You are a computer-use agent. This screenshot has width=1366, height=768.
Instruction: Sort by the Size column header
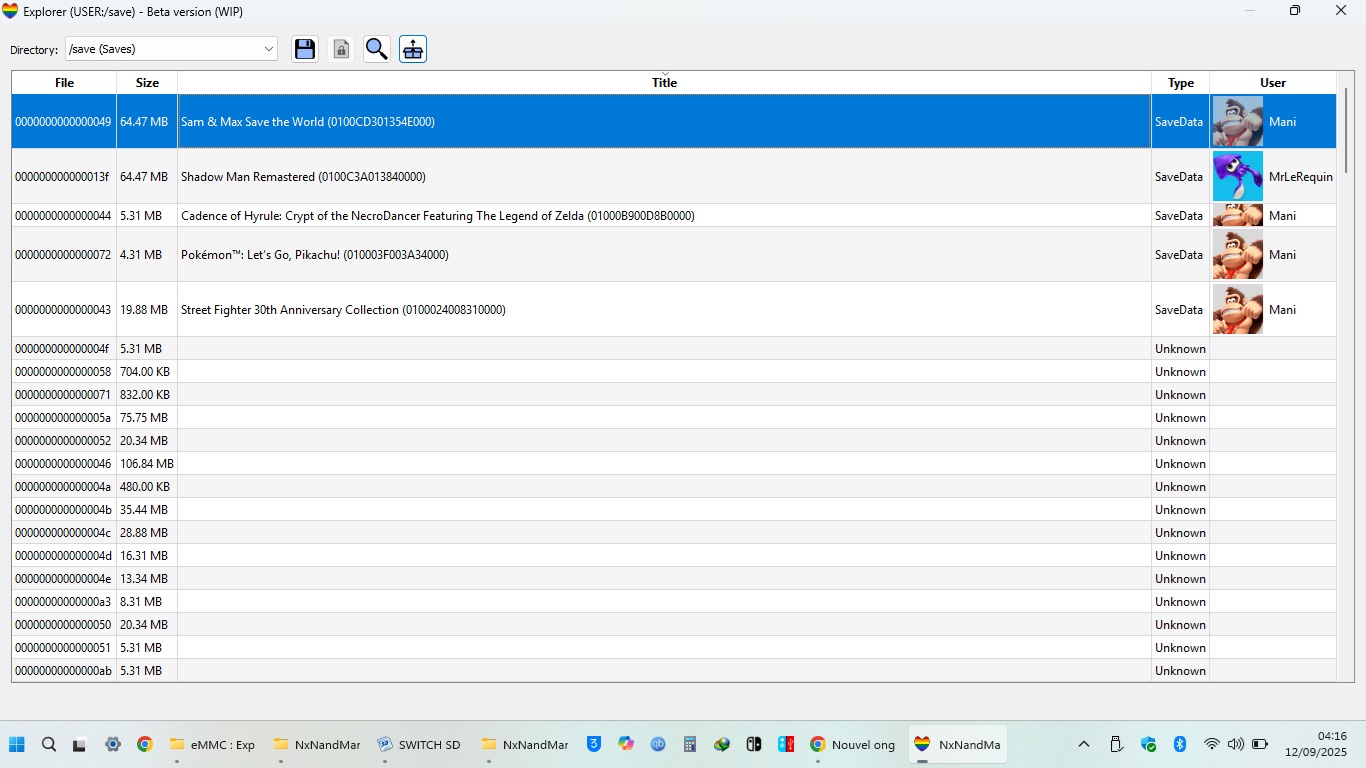point(147,83)
